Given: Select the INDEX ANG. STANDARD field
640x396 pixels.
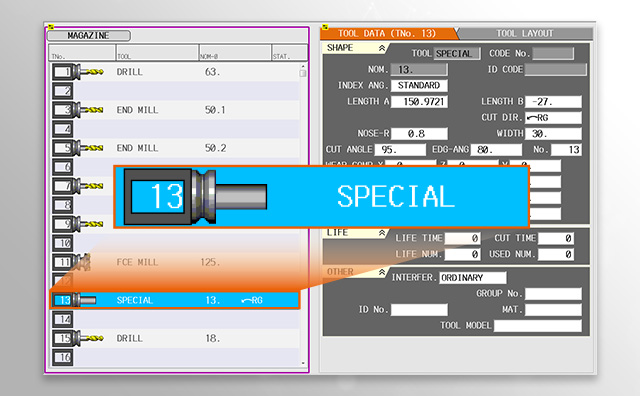Looking at the screenshot, I should 419,85.
